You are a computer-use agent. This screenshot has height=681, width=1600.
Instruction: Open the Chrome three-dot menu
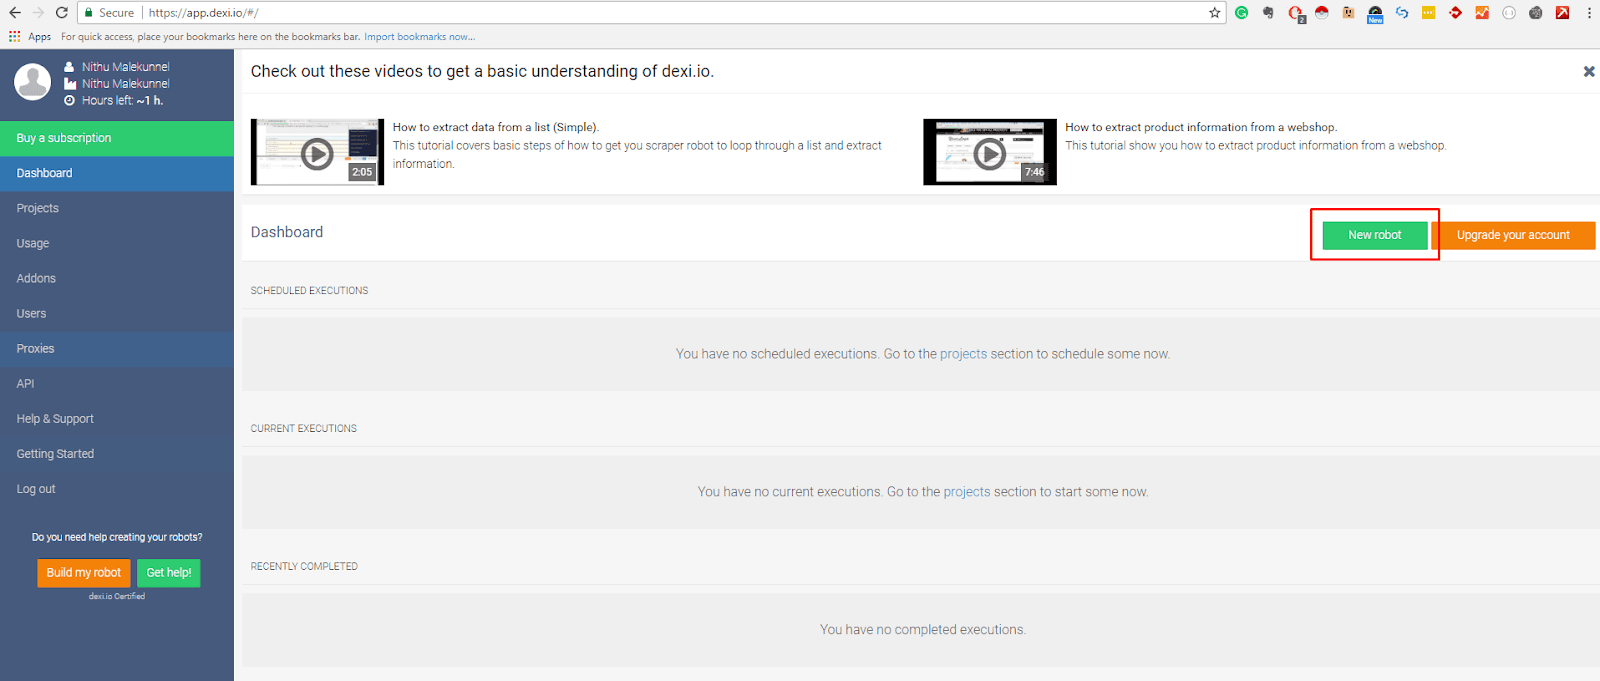(x=1589, y=13)
